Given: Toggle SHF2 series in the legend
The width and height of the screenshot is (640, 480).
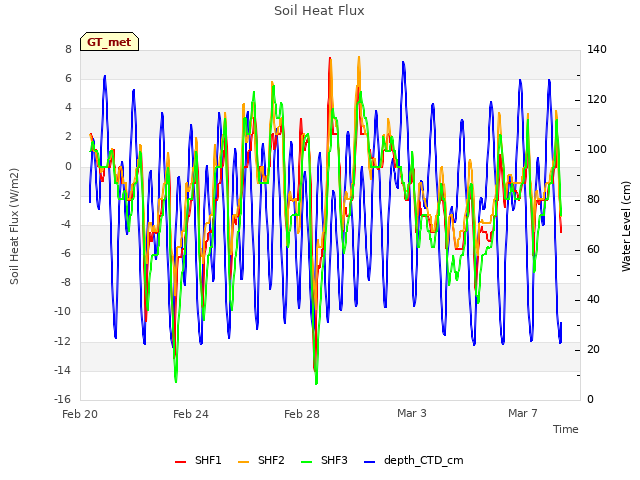Looking at the screenshot, I should (x=261, y=460).
